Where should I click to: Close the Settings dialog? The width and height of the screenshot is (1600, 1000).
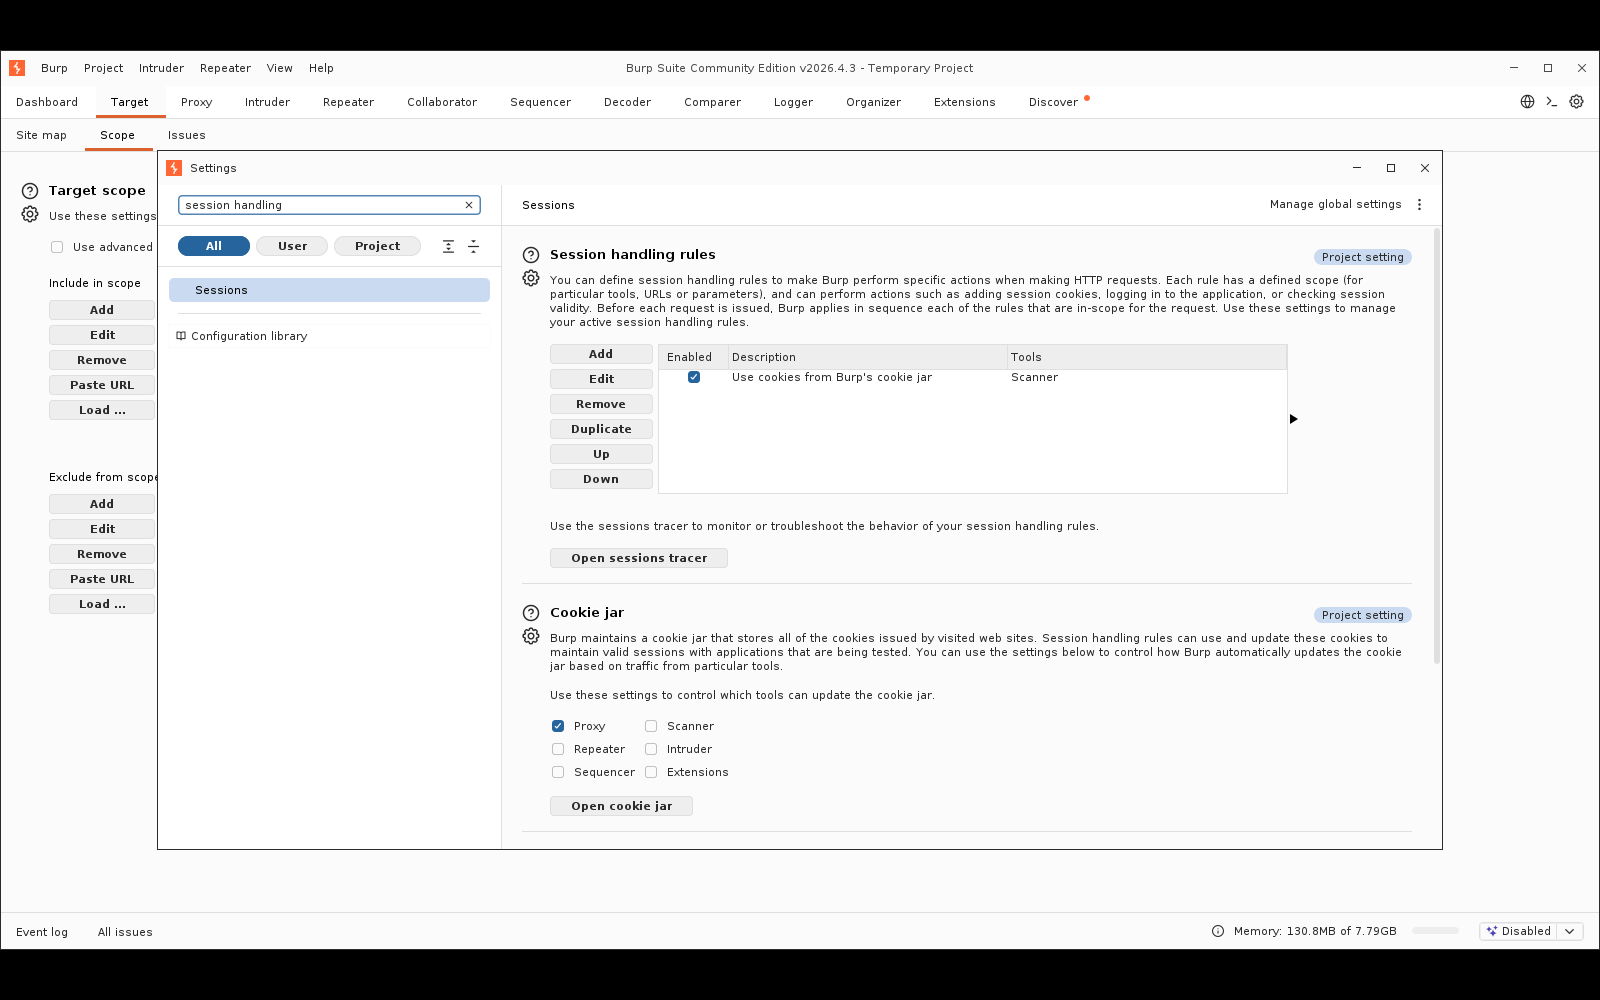(x=1425, y=168)
